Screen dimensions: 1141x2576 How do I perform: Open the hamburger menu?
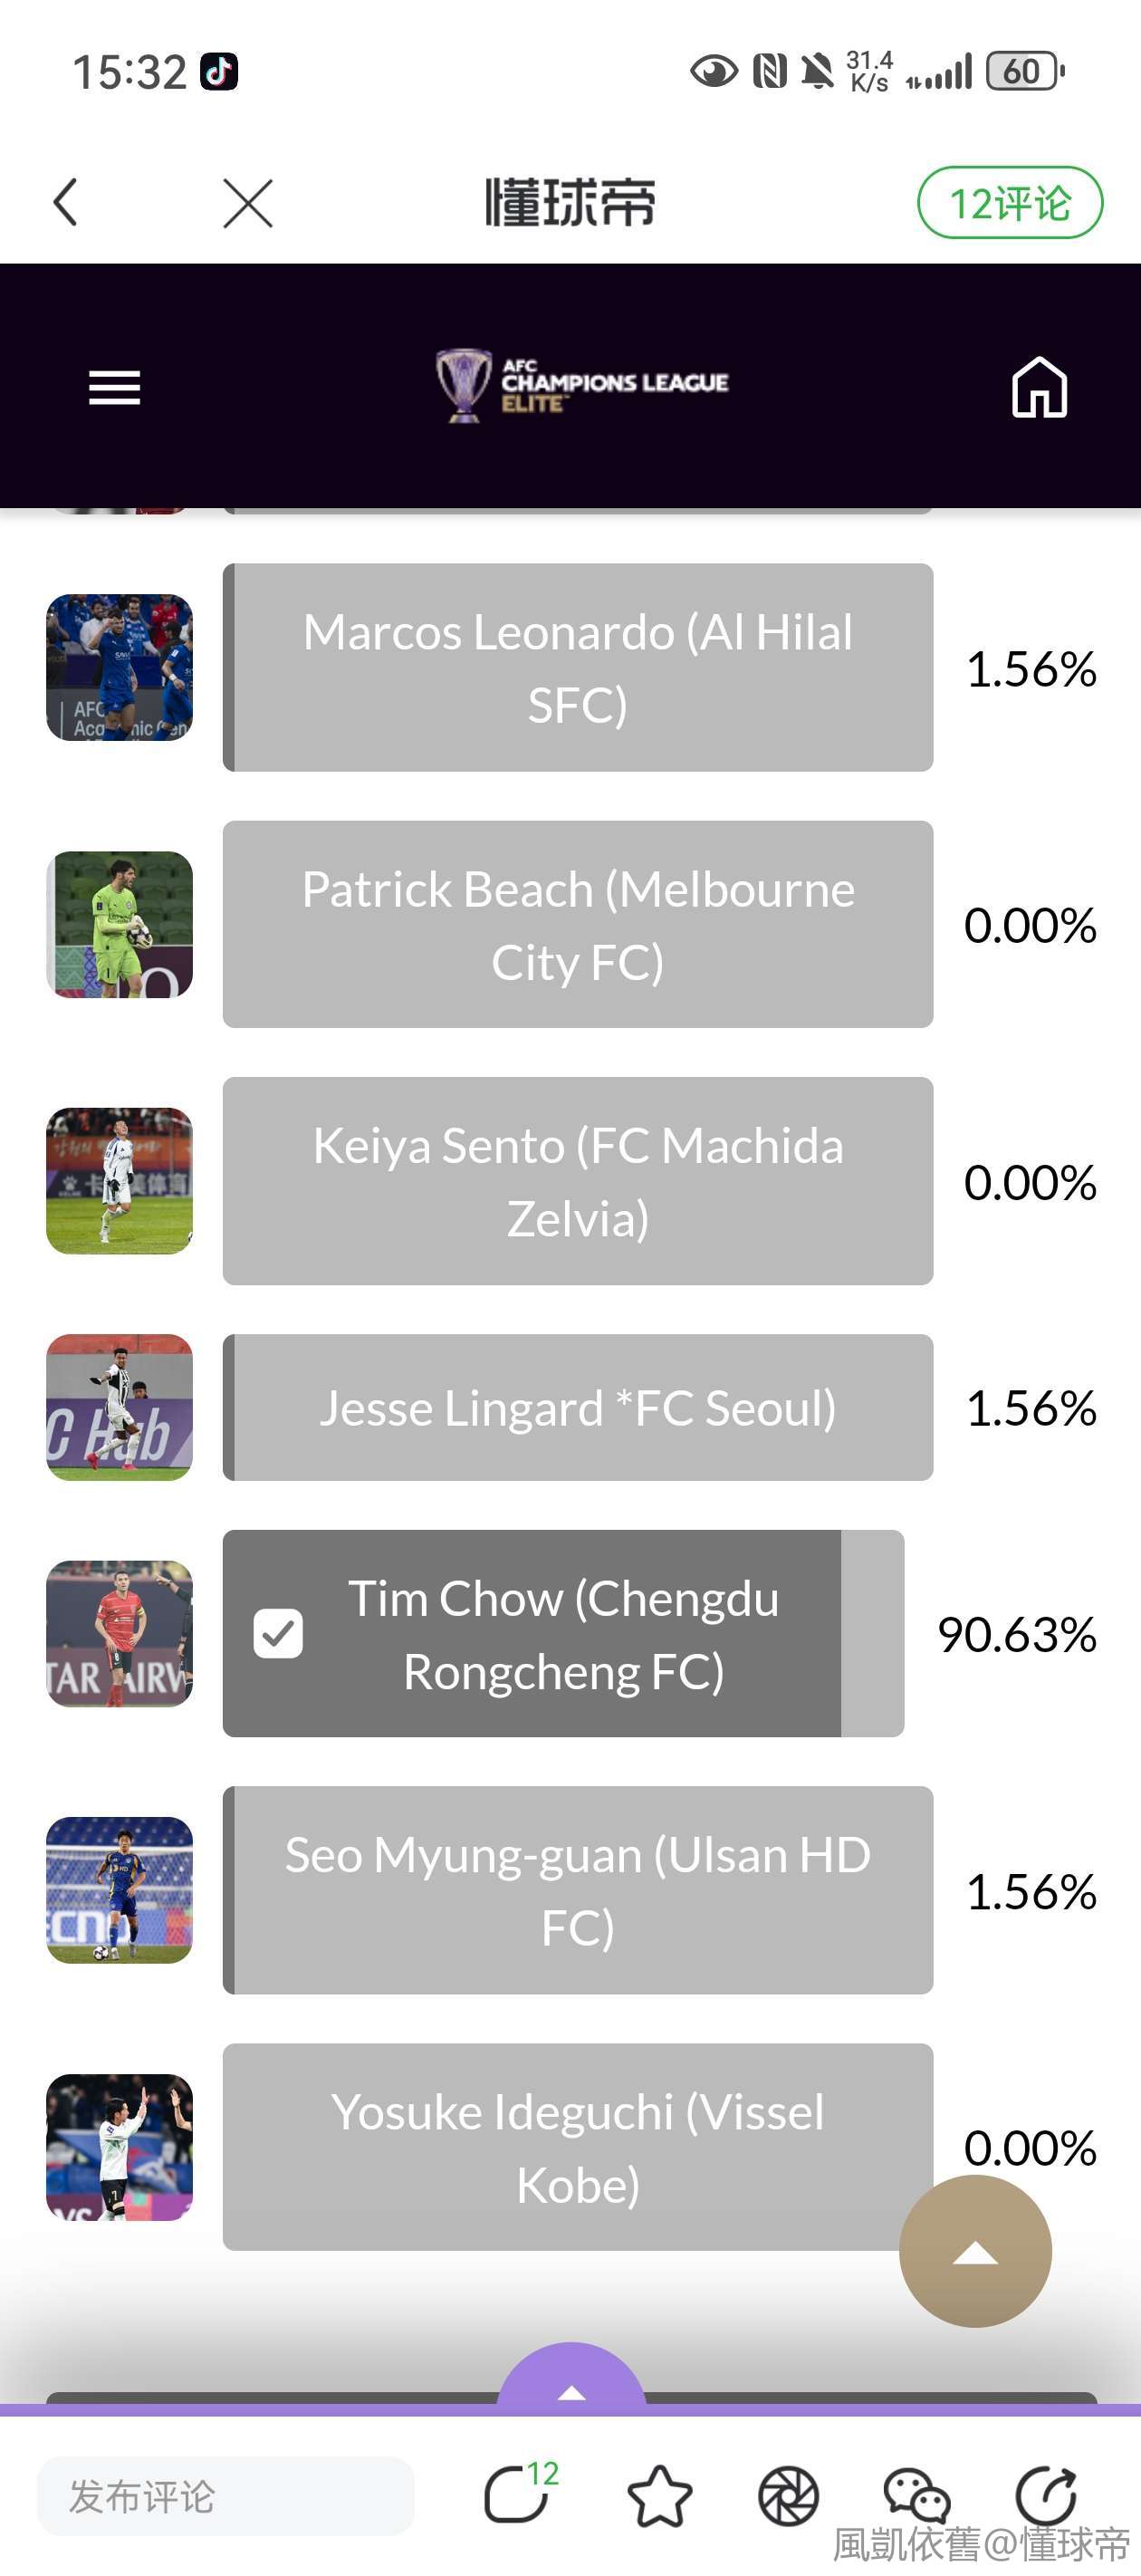pyautogui.click(x=114, y=387)
